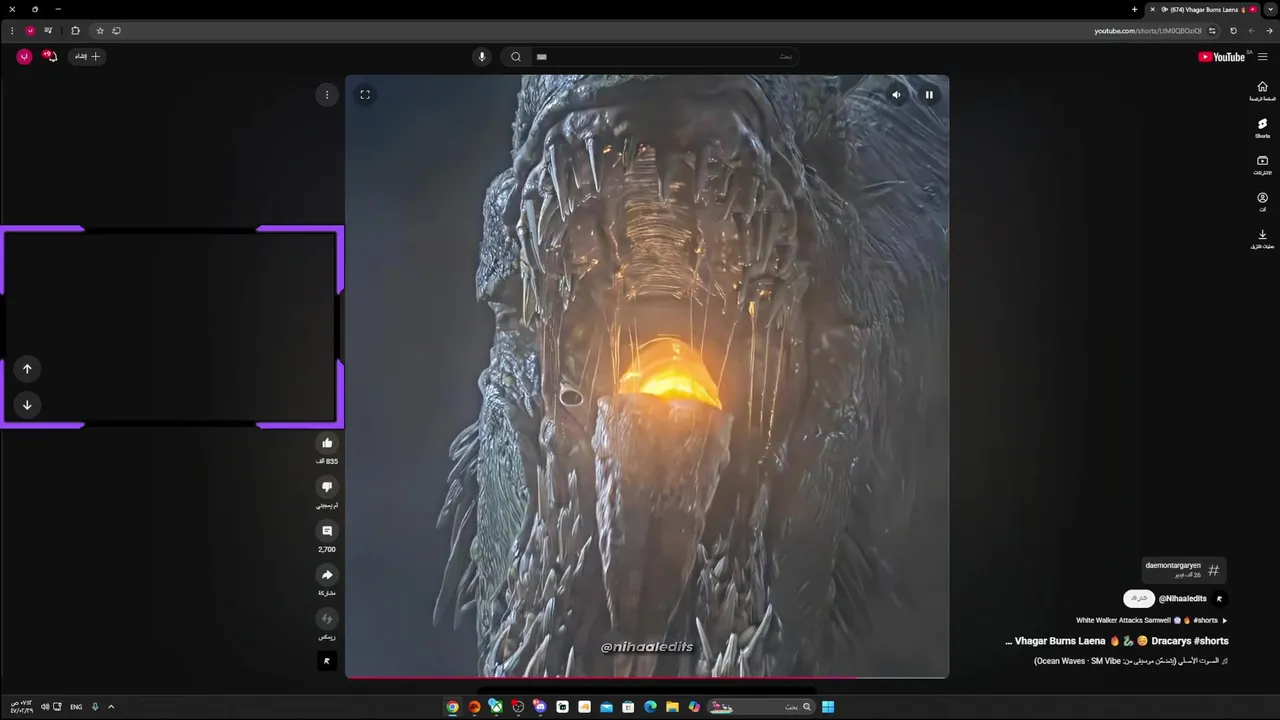Open Home in the YouTube sidebar
Screen dimensions: 1280x720
[1262, 91]
